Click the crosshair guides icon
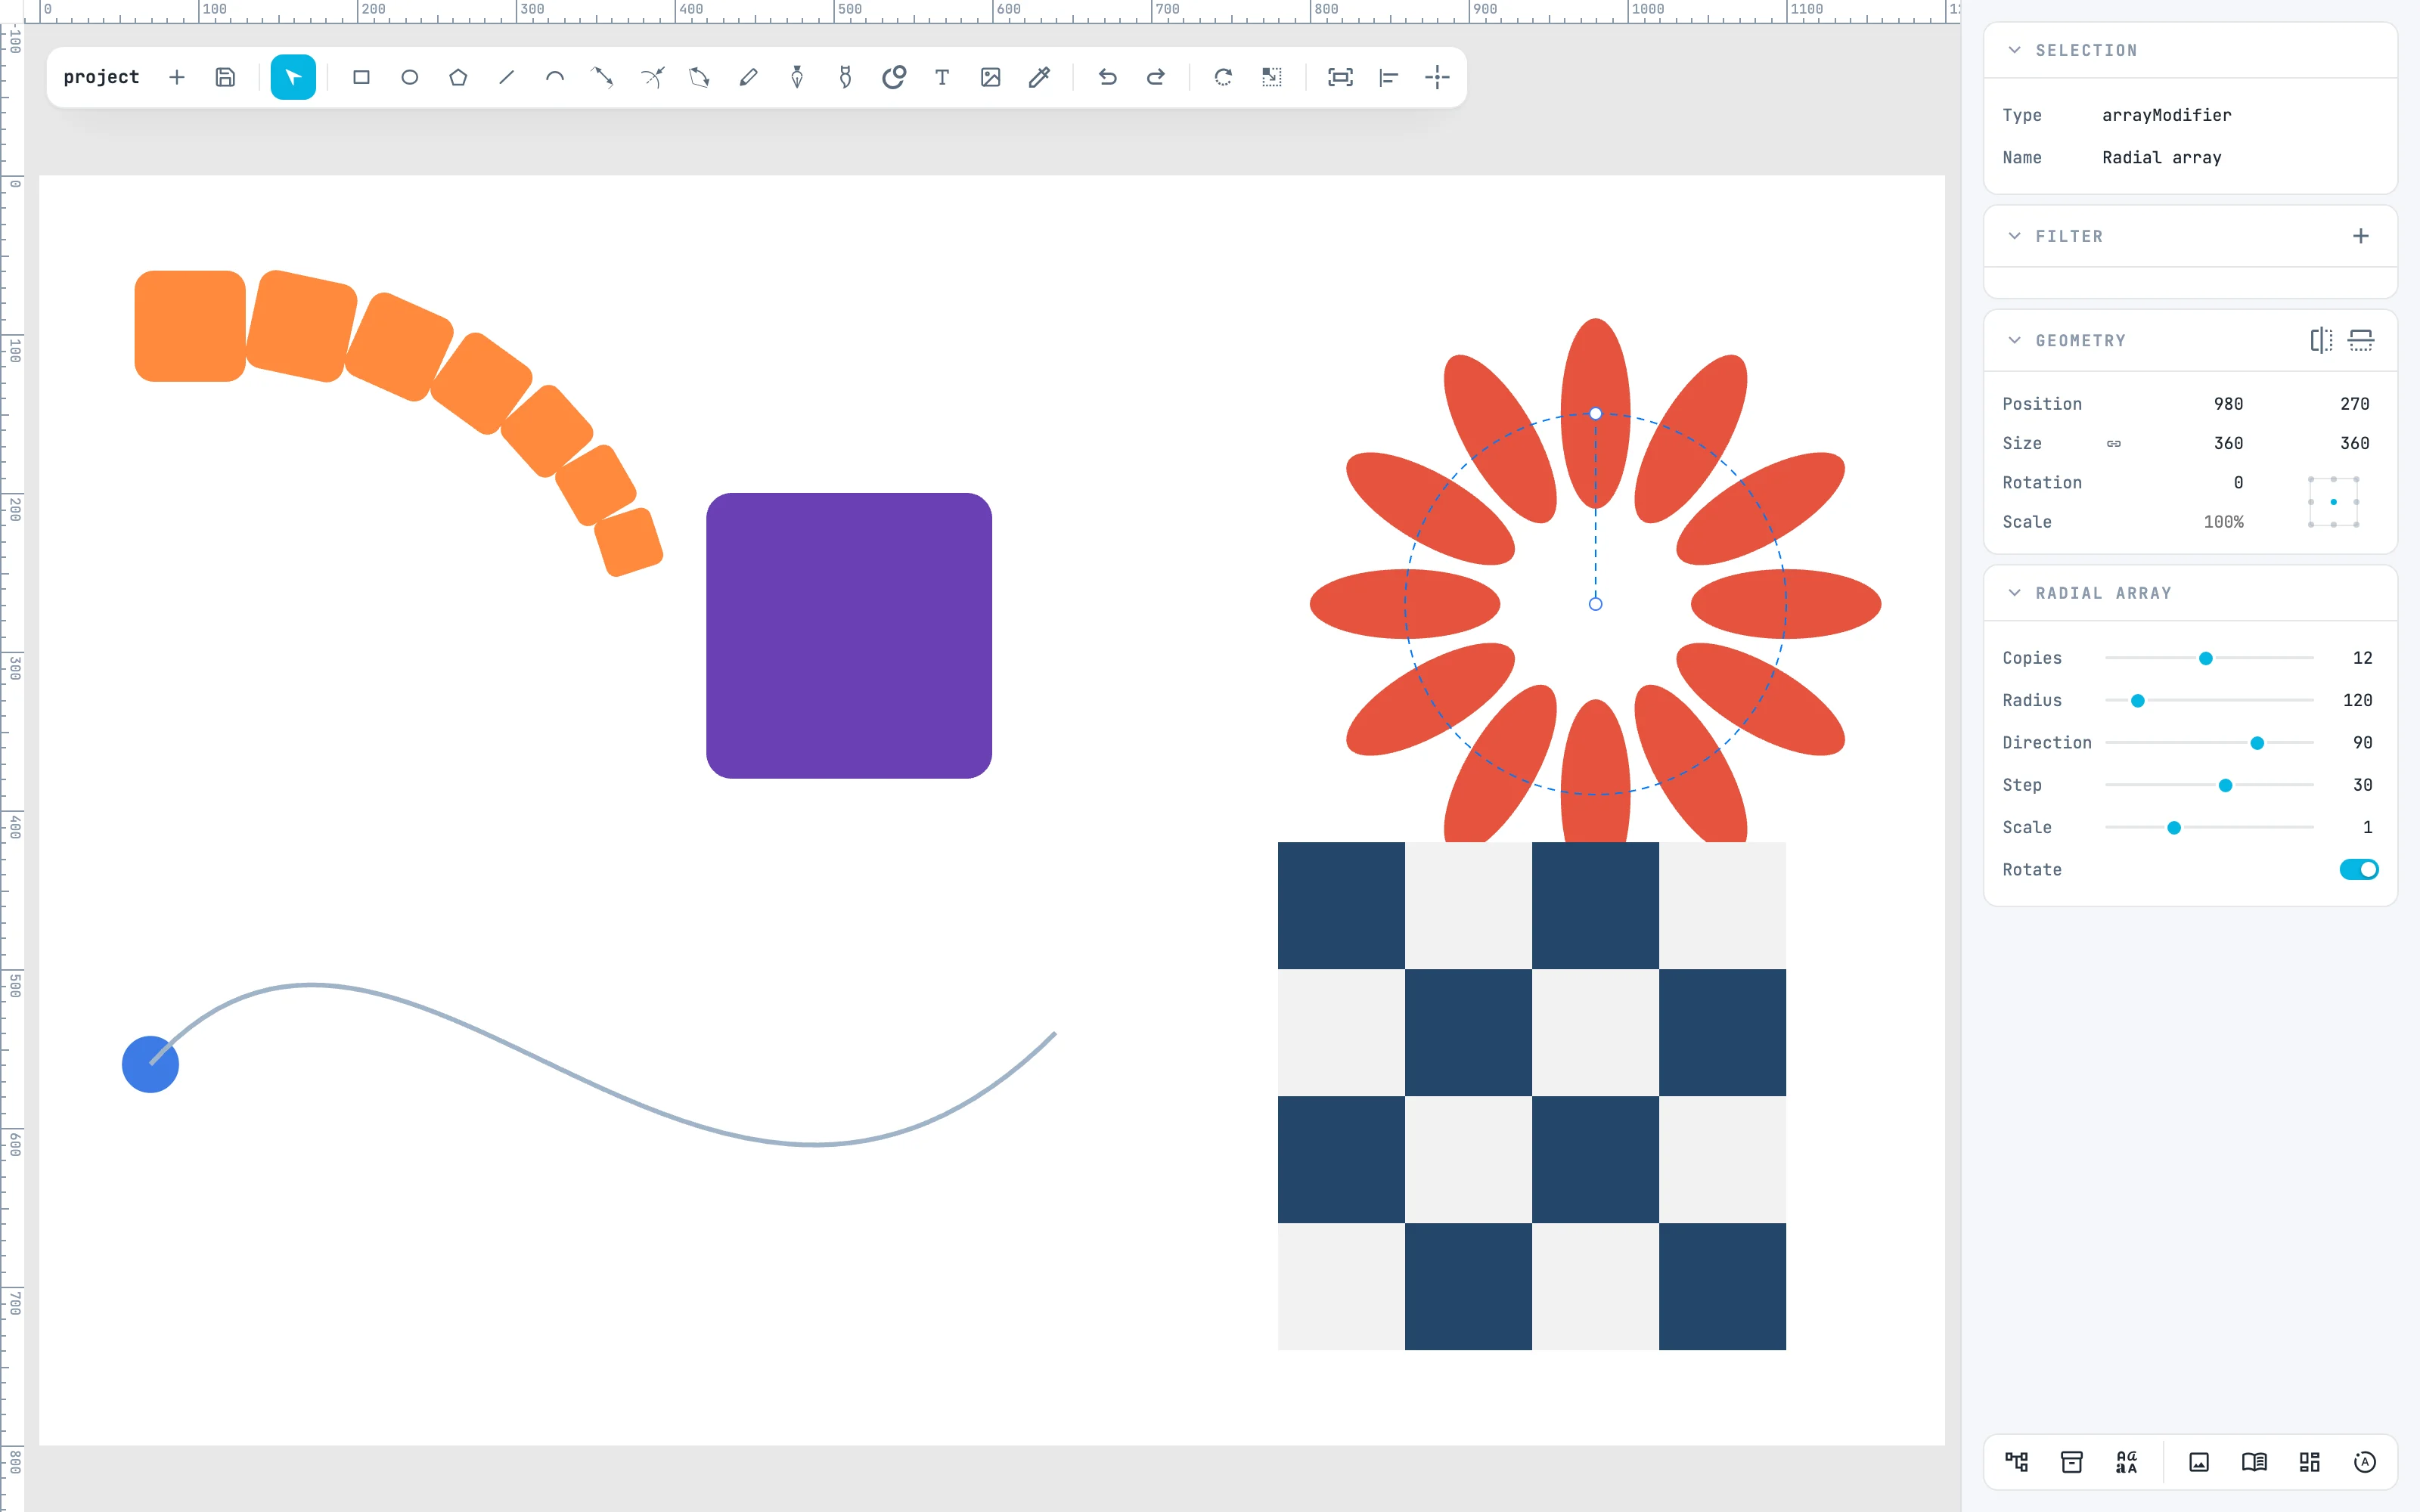The image size is (2420, 1512). 1437,77
